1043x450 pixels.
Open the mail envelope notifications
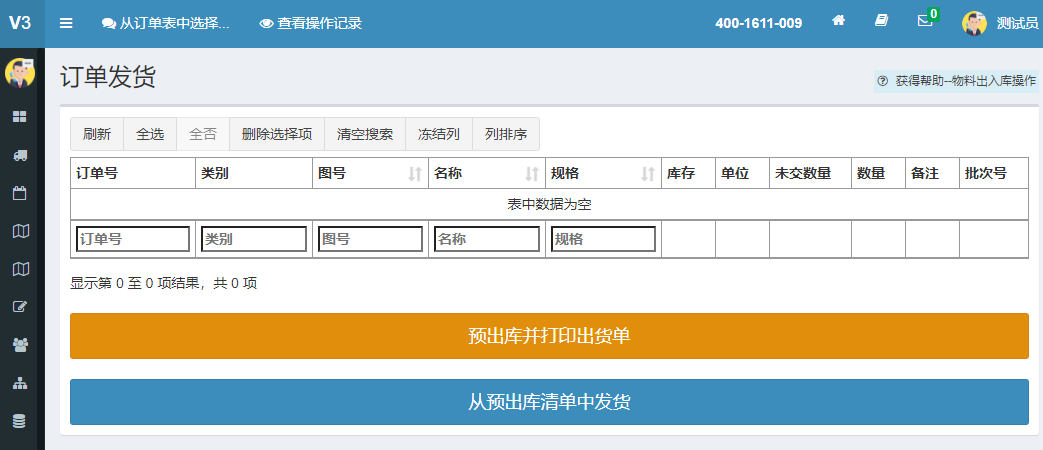click(x=925, y=21)
